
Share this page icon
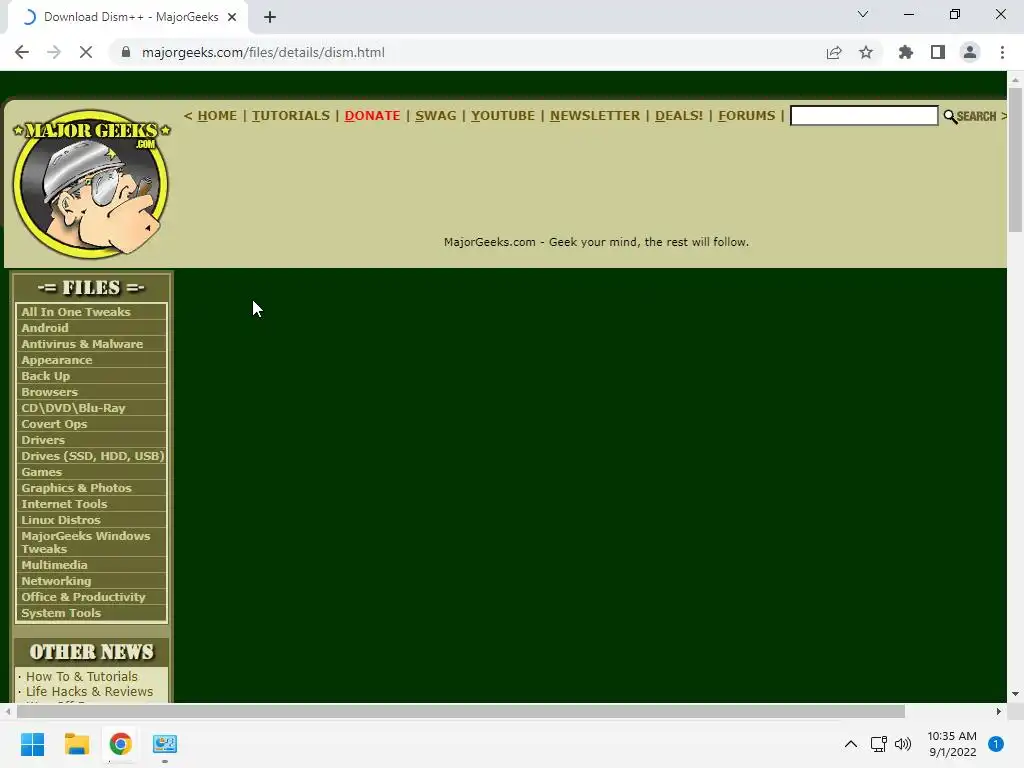(x=834, y=52)
